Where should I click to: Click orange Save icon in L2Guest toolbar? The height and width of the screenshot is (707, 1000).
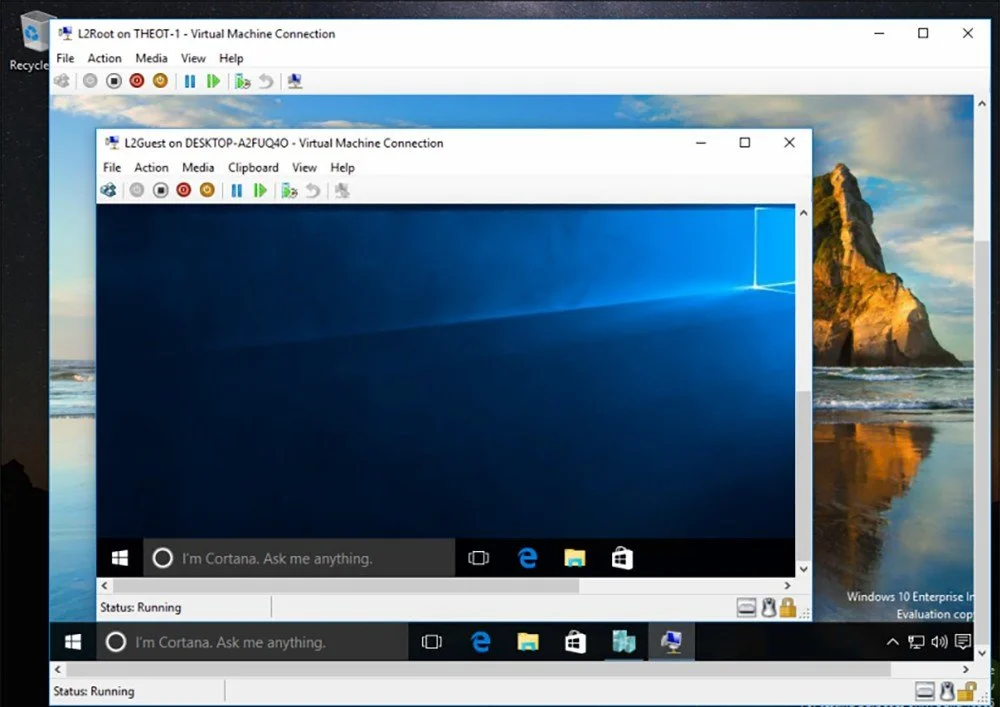click(x=207, y=190)
